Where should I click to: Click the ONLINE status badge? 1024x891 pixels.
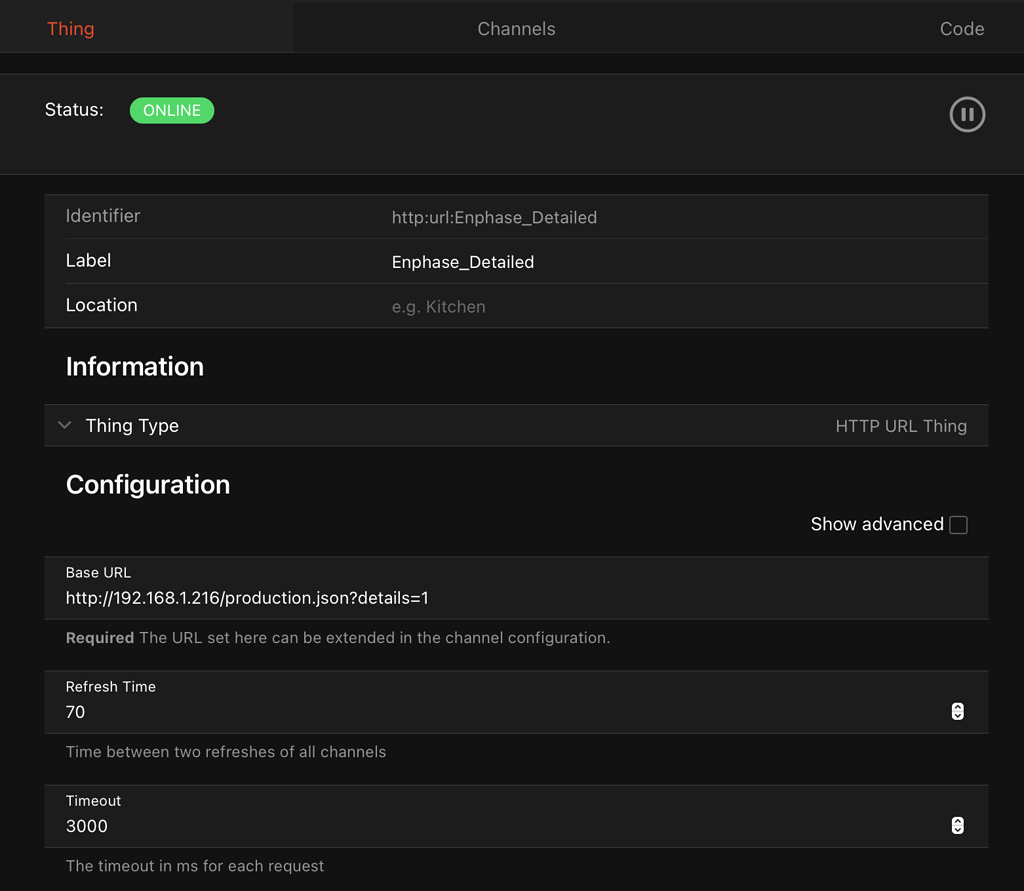click(x=171, y=110)
